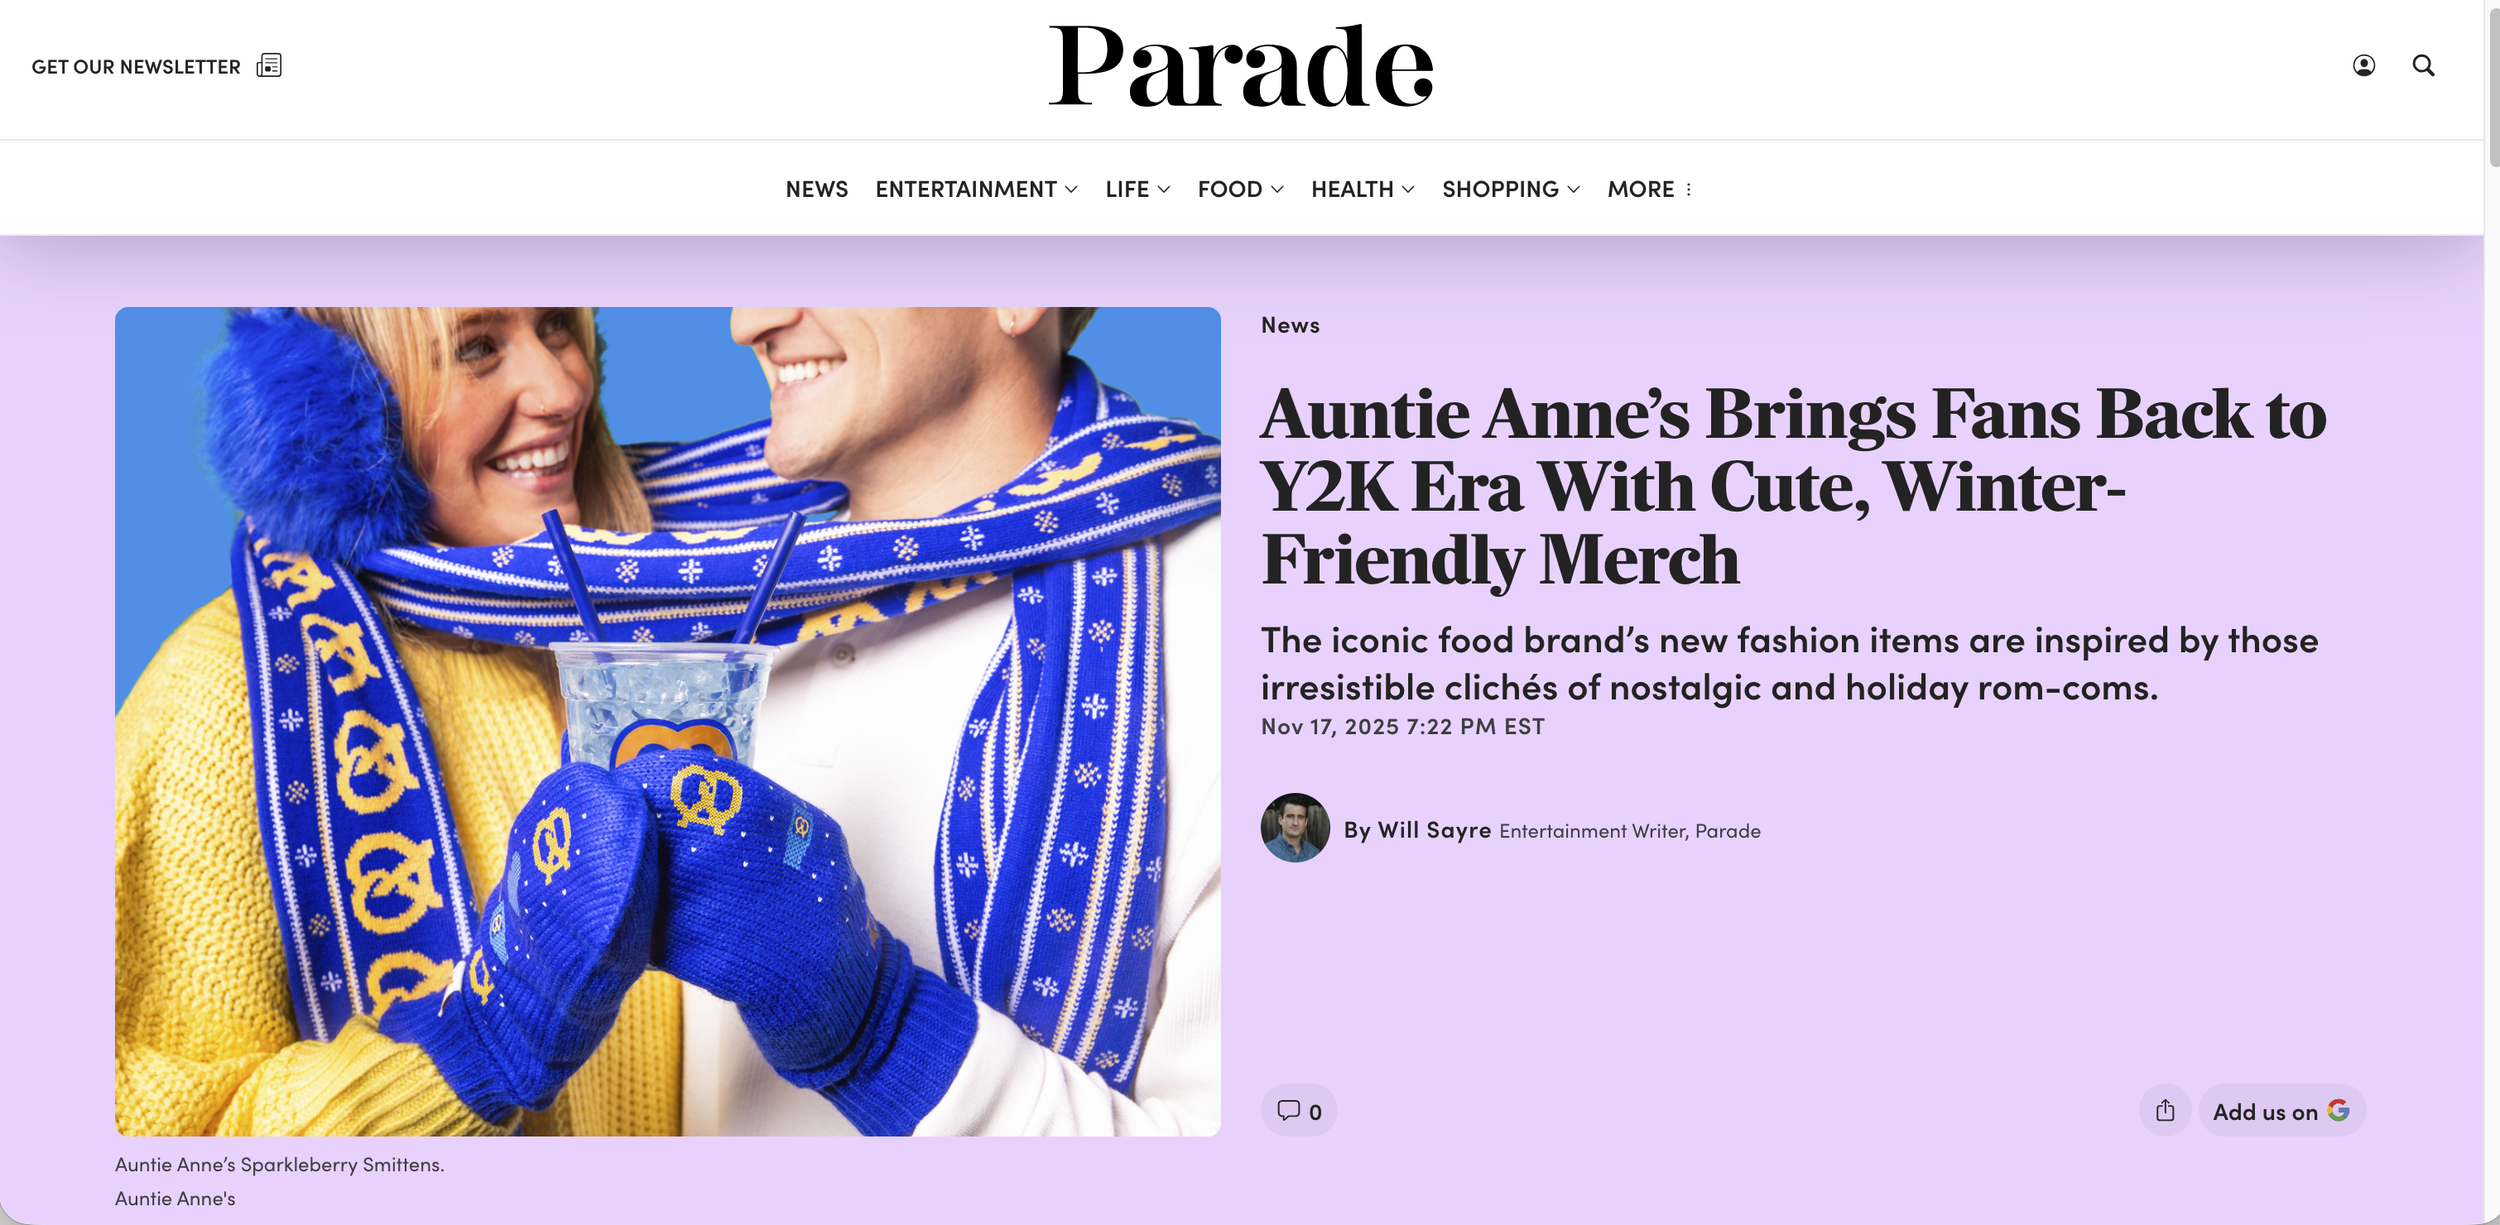
Task: Open the Health dropdown menu
Action: (1362, 189)
